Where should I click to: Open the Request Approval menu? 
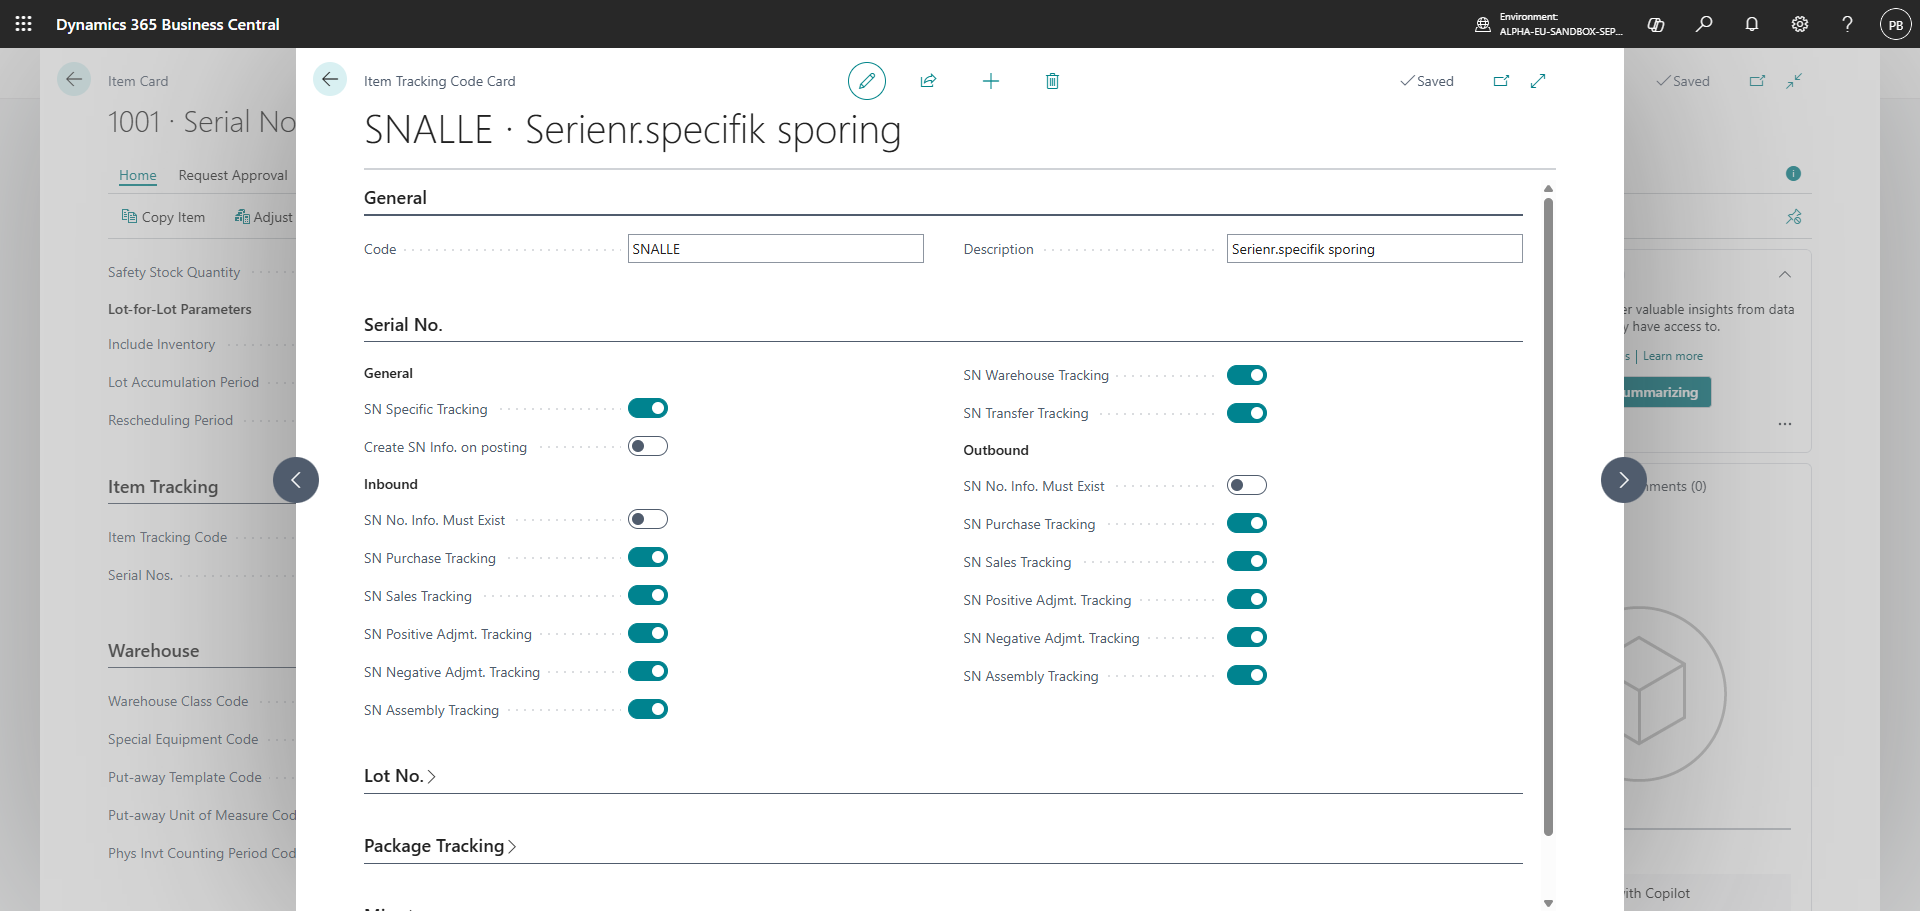click(233, 175)
